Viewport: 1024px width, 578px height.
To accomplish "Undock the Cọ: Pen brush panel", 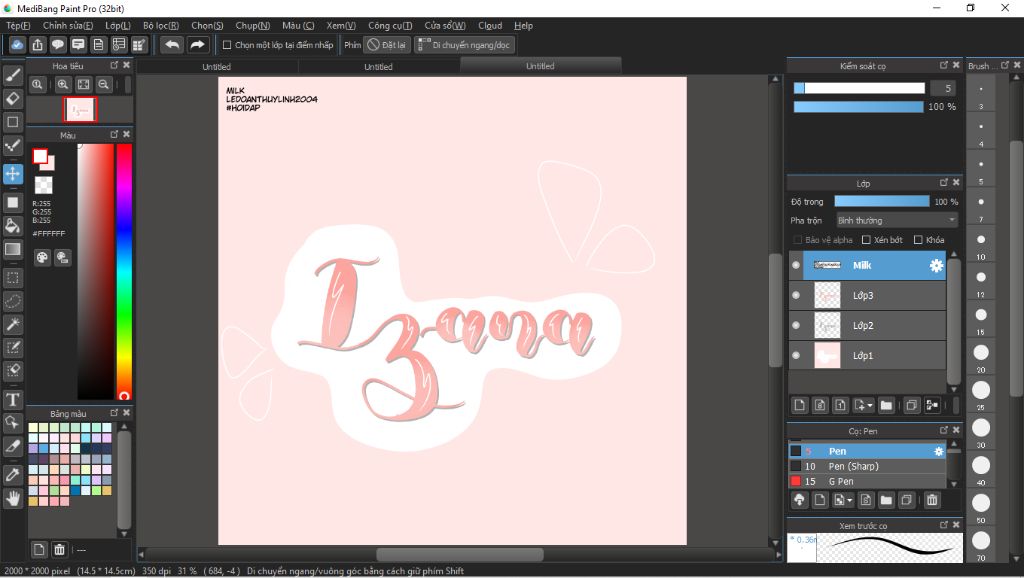I will [944, 430].
